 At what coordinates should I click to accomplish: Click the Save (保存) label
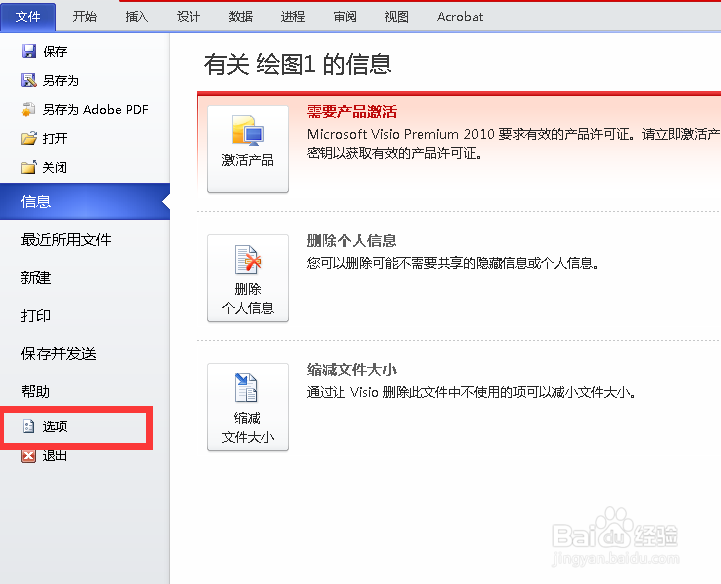(x=55, y=52)
